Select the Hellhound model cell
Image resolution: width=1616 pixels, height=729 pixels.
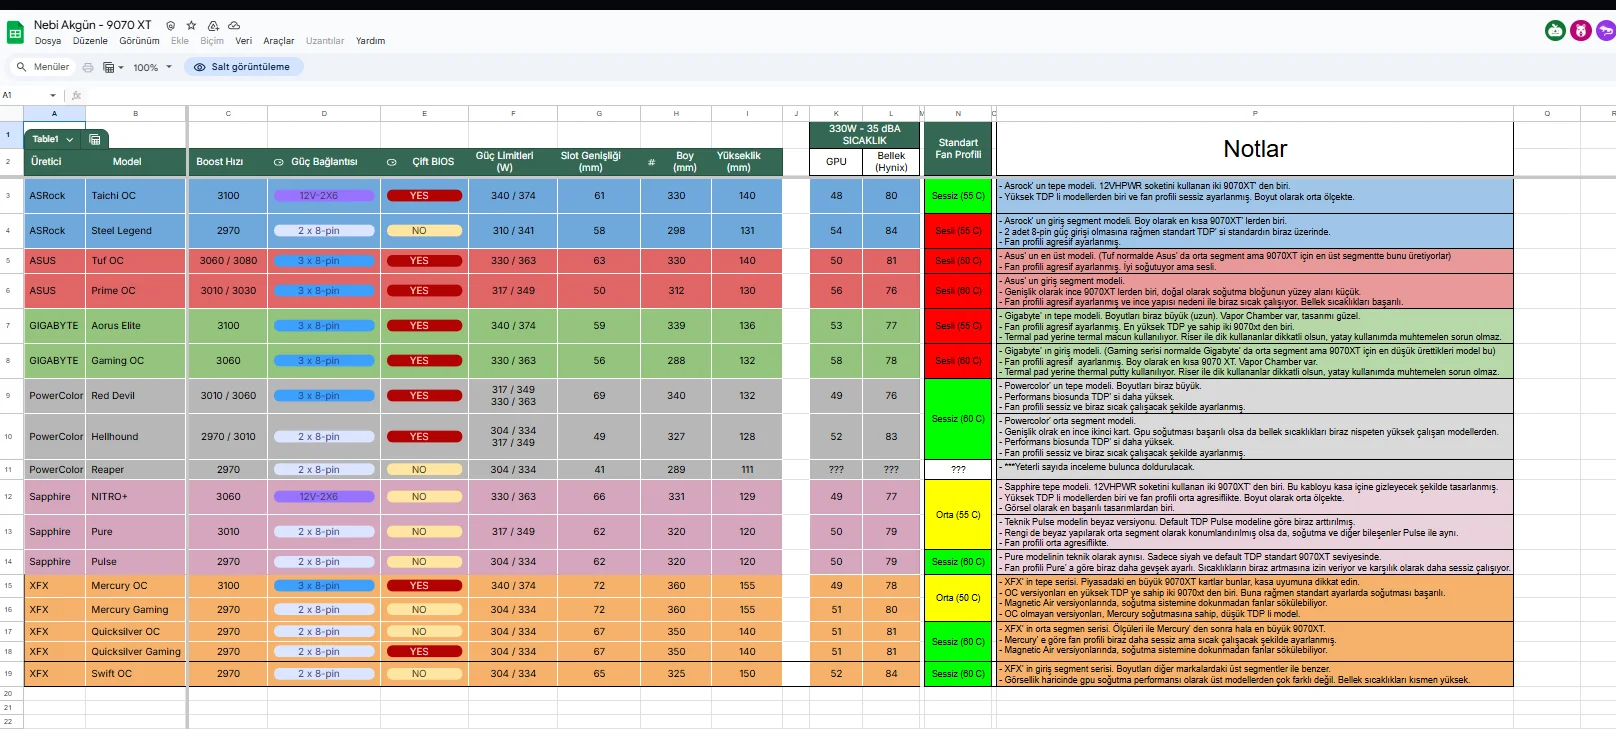(136, 437)
